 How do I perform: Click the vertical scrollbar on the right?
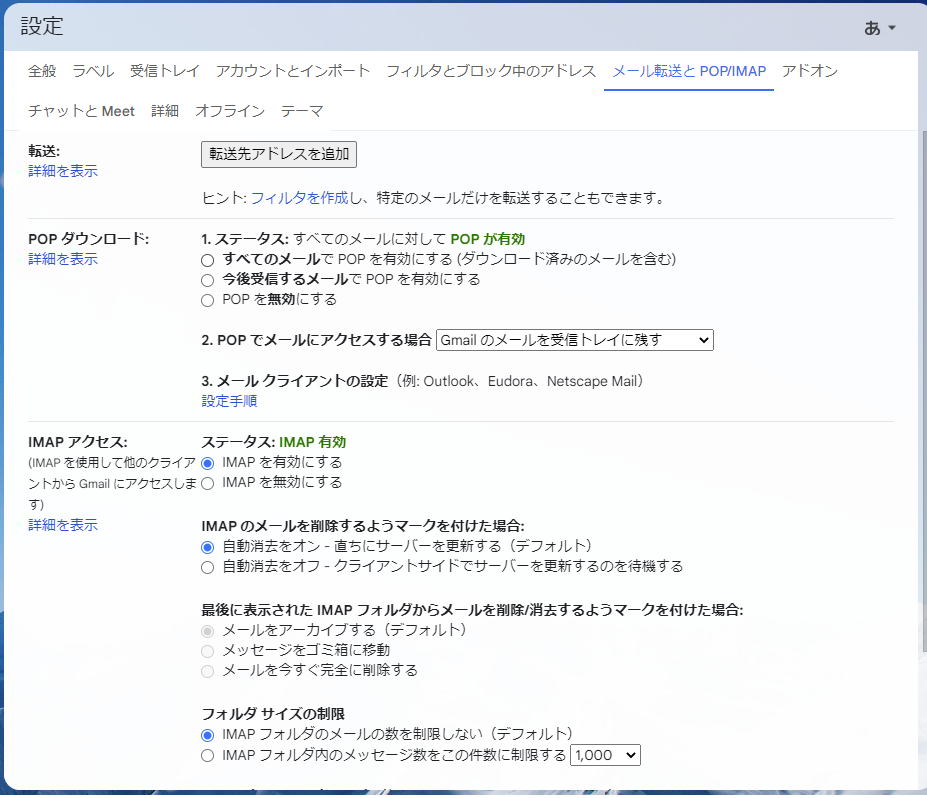[x=921, y=400]
